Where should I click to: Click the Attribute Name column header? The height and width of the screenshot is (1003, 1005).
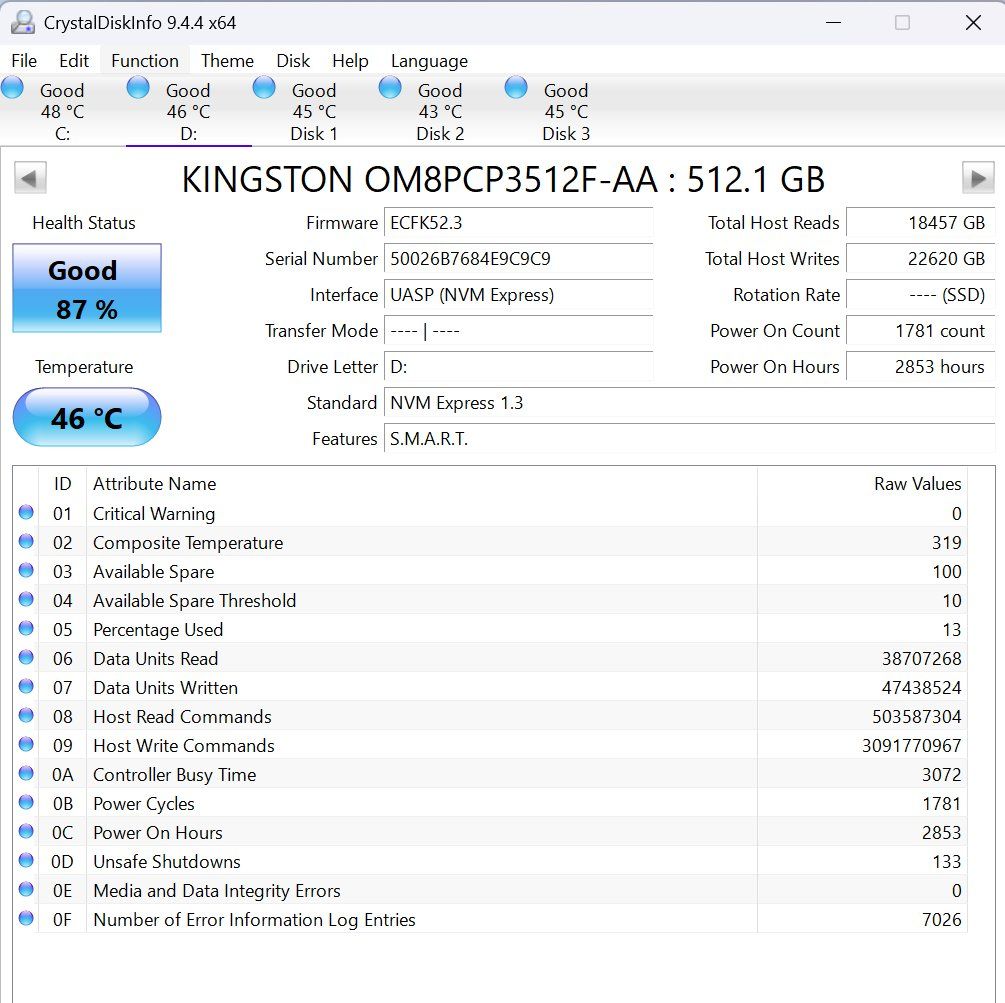tap(422, 484)
